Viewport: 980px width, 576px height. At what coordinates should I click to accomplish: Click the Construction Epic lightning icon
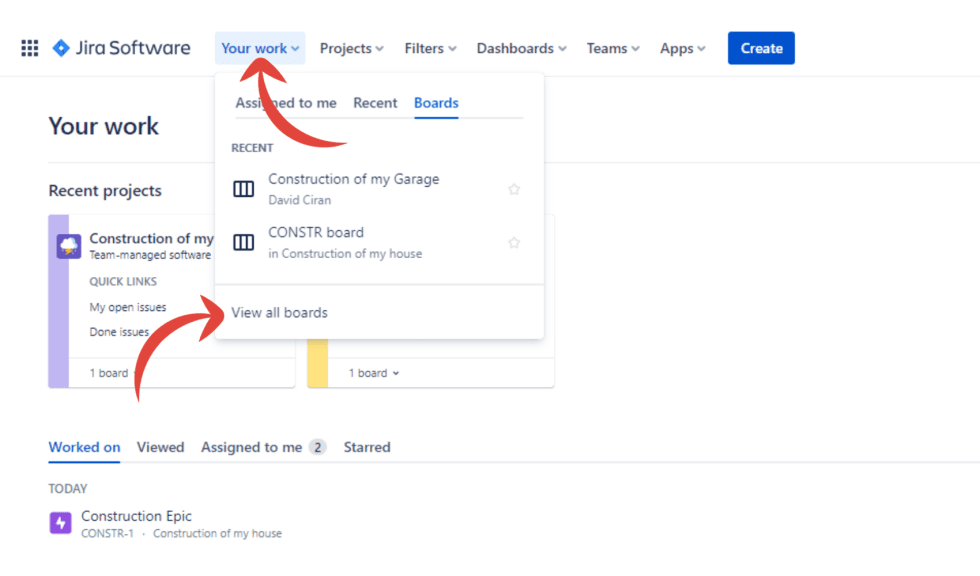tap(61, 523)
